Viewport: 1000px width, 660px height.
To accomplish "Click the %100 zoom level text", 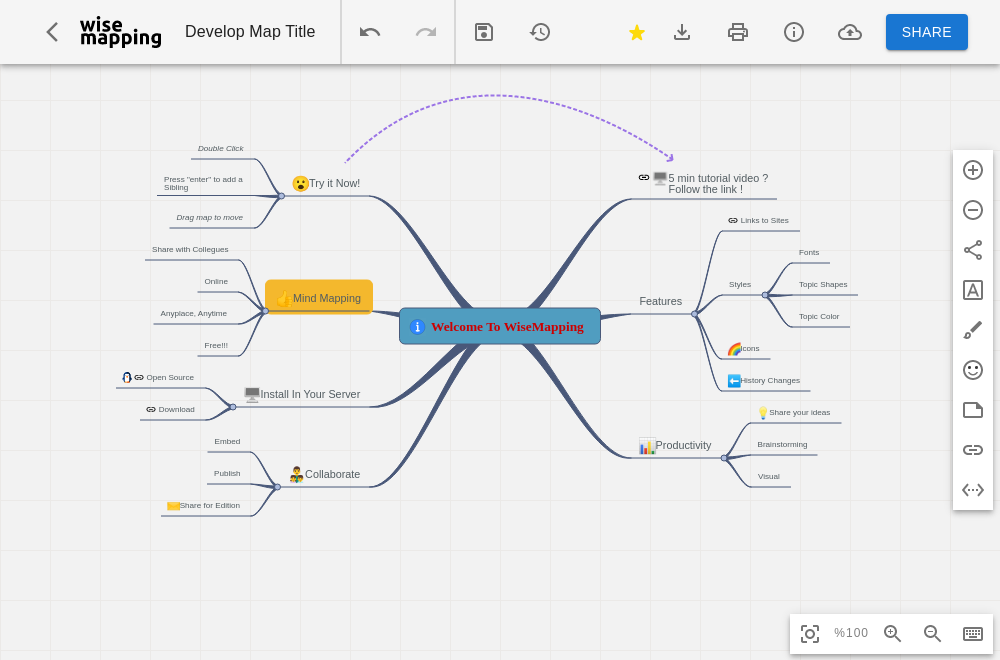I will coord(851,633).
